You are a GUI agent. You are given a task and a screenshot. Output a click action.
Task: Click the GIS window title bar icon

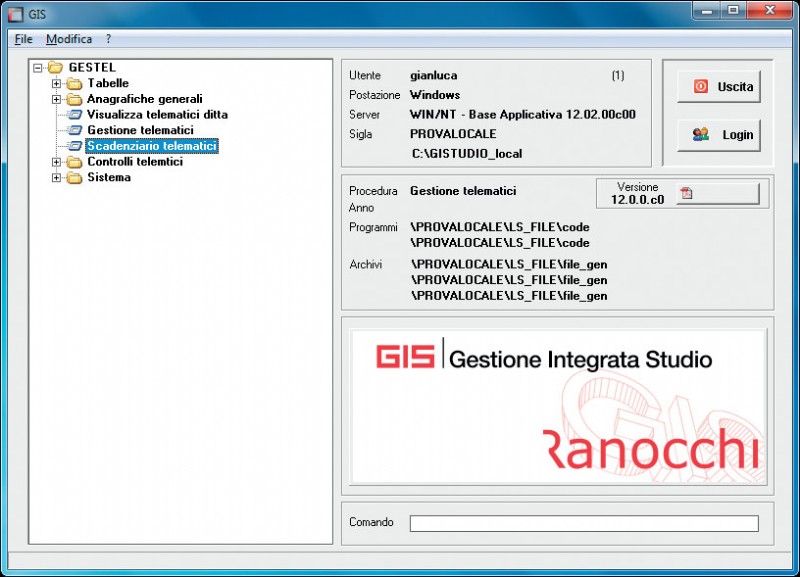(x=16, y=14)
